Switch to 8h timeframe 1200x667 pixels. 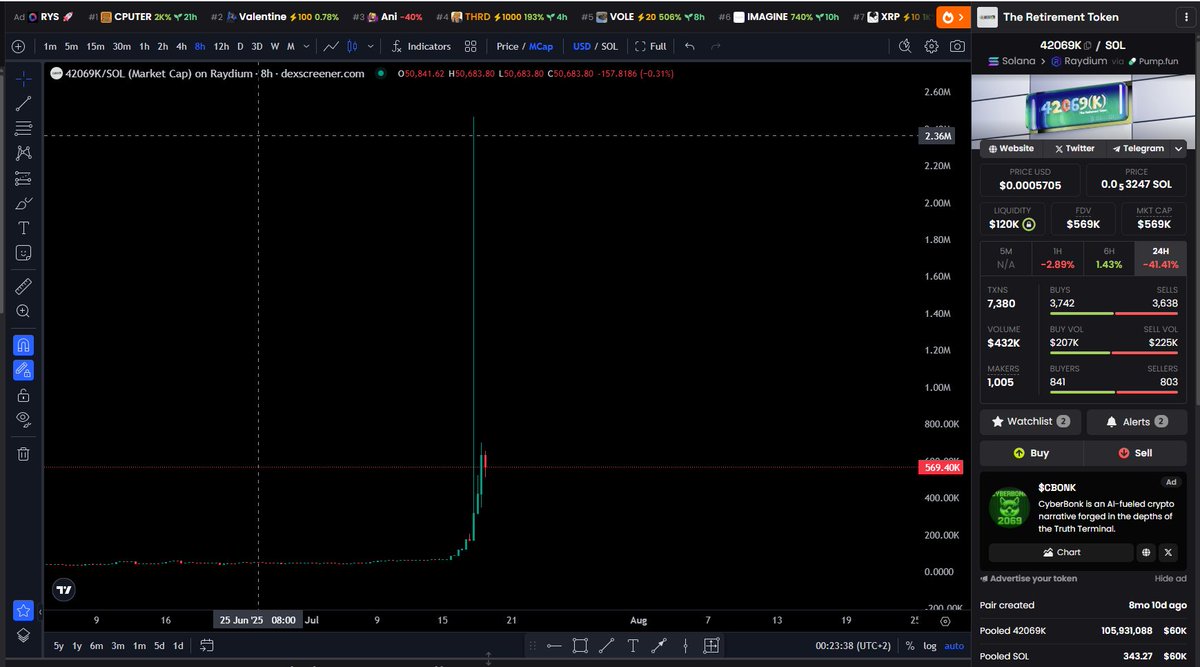200,46
